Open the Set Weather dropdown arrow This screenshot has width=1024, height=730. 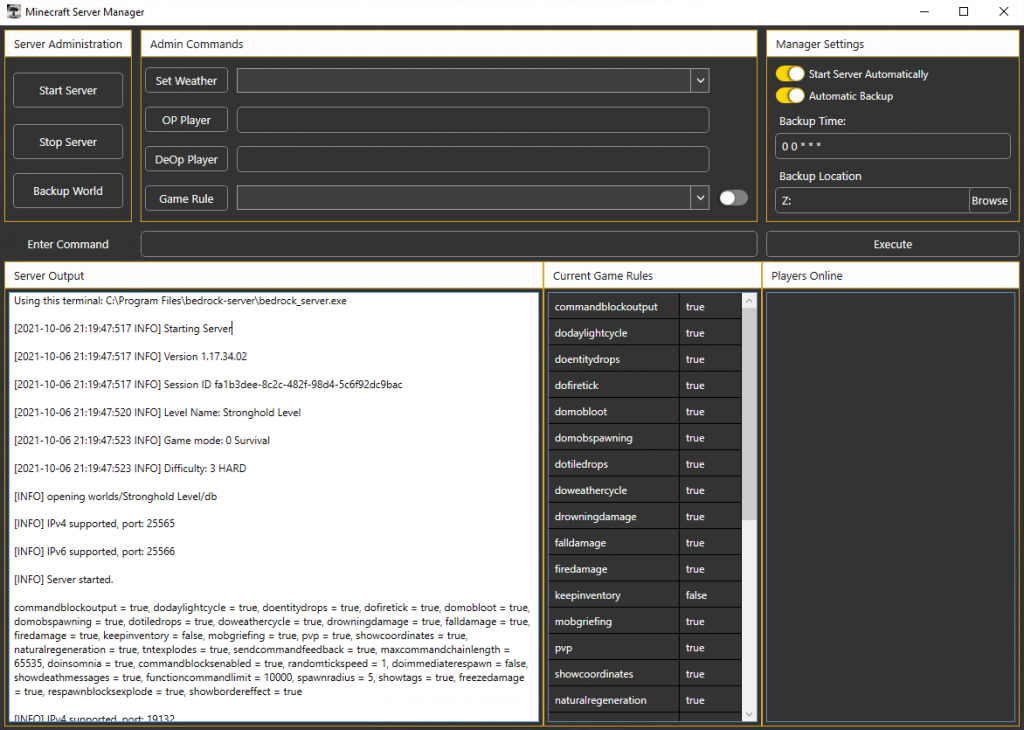[x=700, y=81]
